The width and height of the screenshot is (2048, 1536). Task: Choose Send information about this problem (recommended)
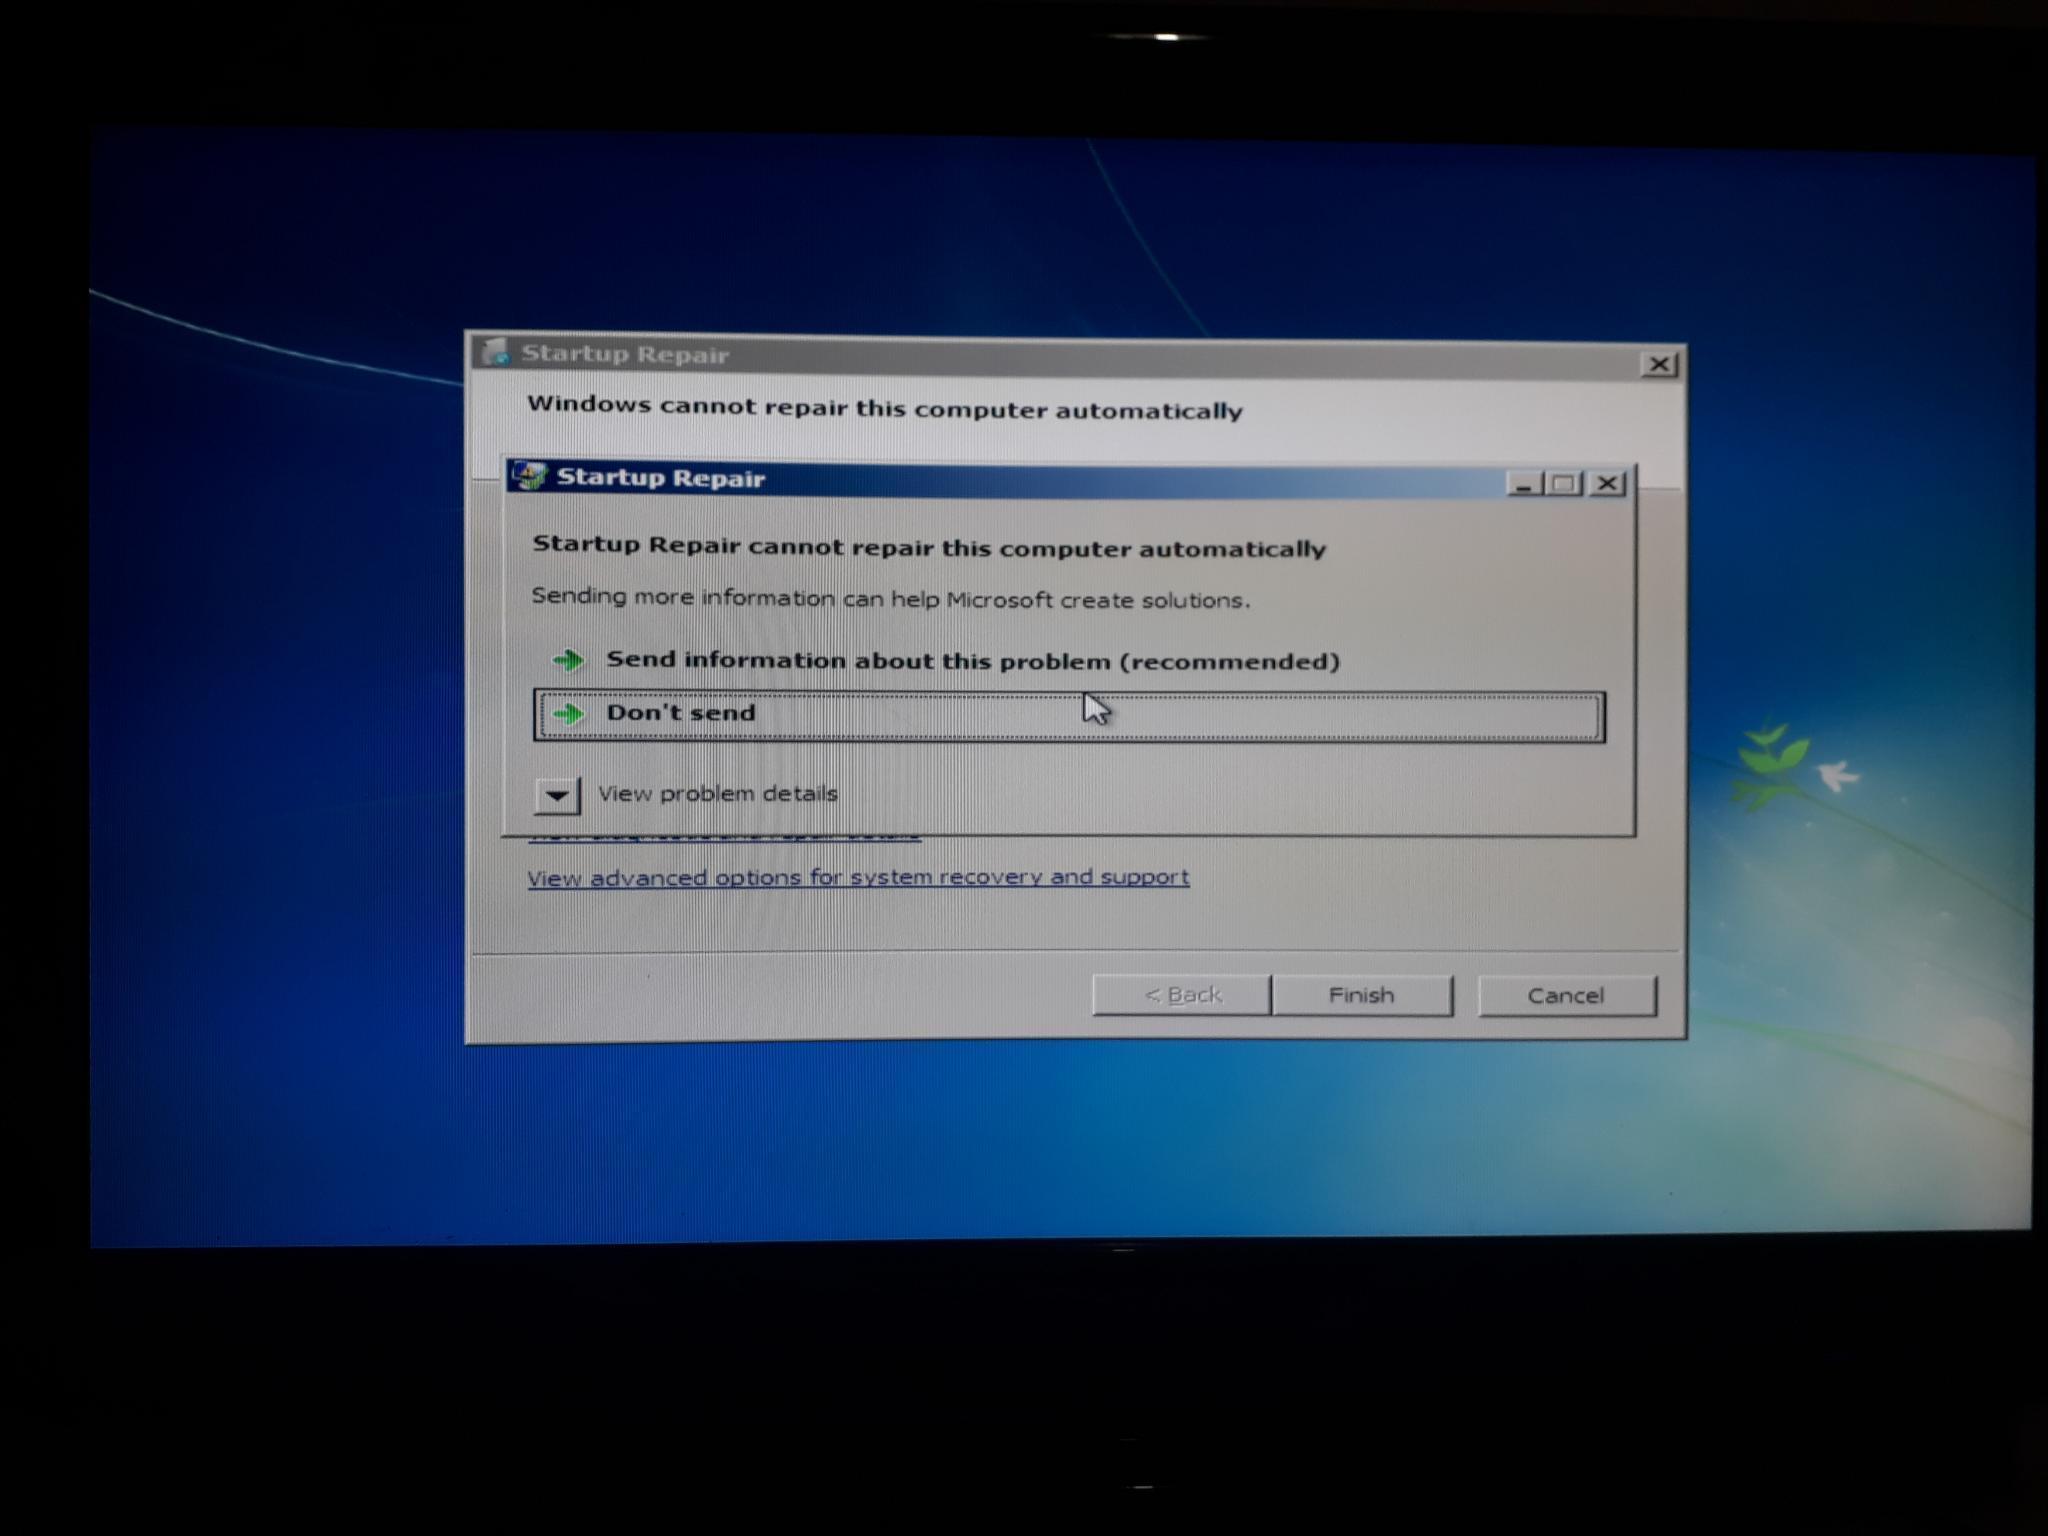pyautogui.click(x=972, y=661)
